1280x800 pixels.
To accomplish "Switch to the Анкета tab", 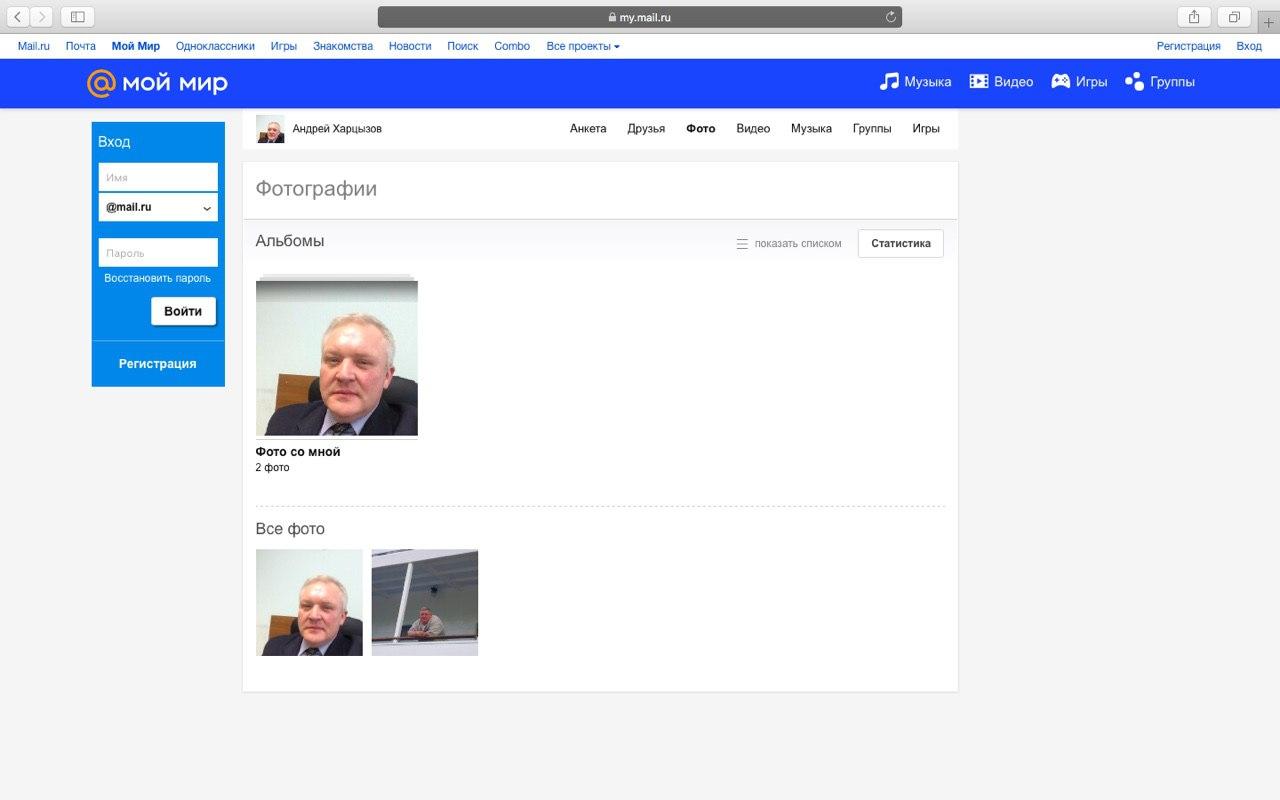I will point(588,129).
